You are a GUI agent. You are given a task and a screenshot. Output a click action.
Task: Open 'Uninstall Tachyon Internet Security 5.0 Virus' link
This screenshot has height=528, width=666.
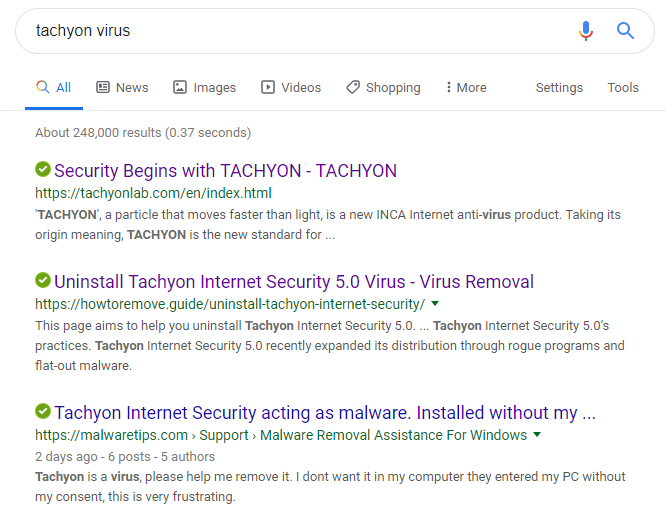(x=294, y=282)
